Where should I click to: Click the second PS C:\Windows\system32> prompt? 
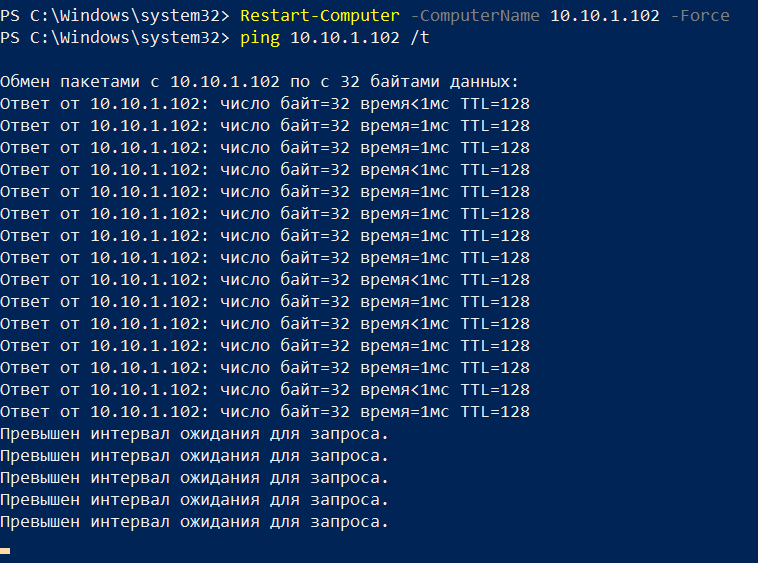tap(115, 38)
